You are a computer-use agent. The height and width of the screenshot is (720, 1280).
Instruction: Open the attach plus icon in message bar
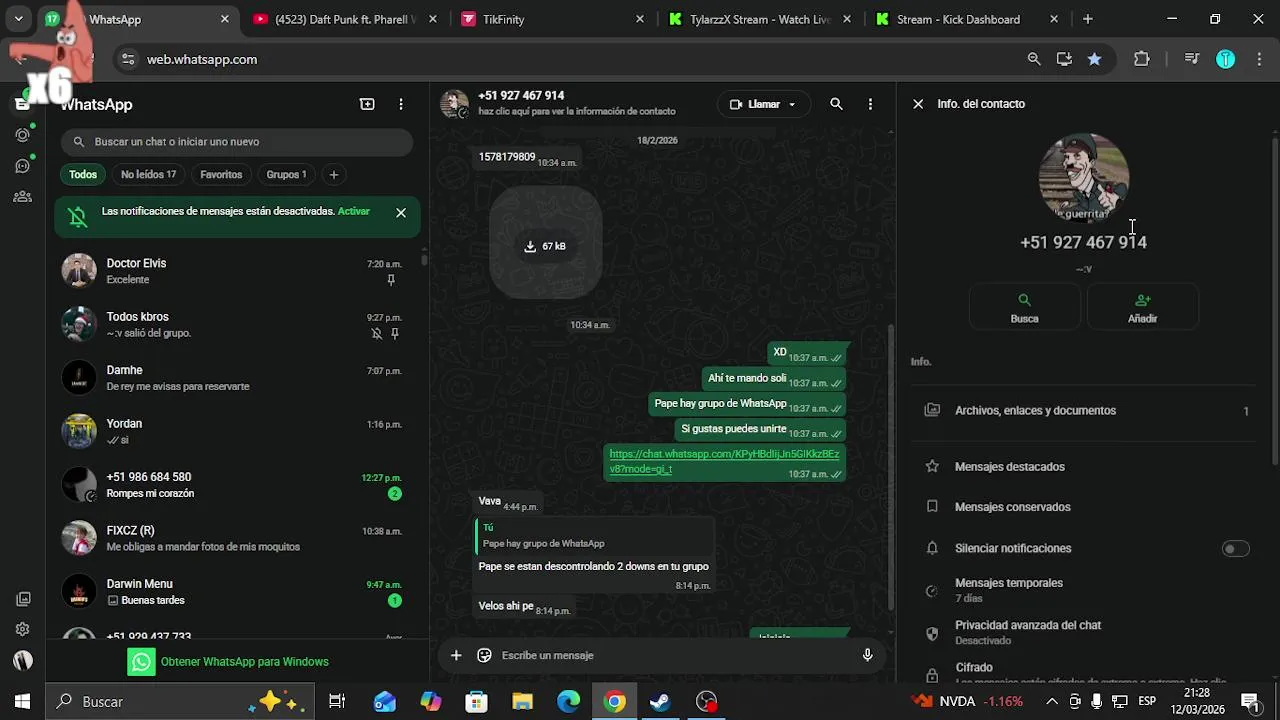click(456, 655)
